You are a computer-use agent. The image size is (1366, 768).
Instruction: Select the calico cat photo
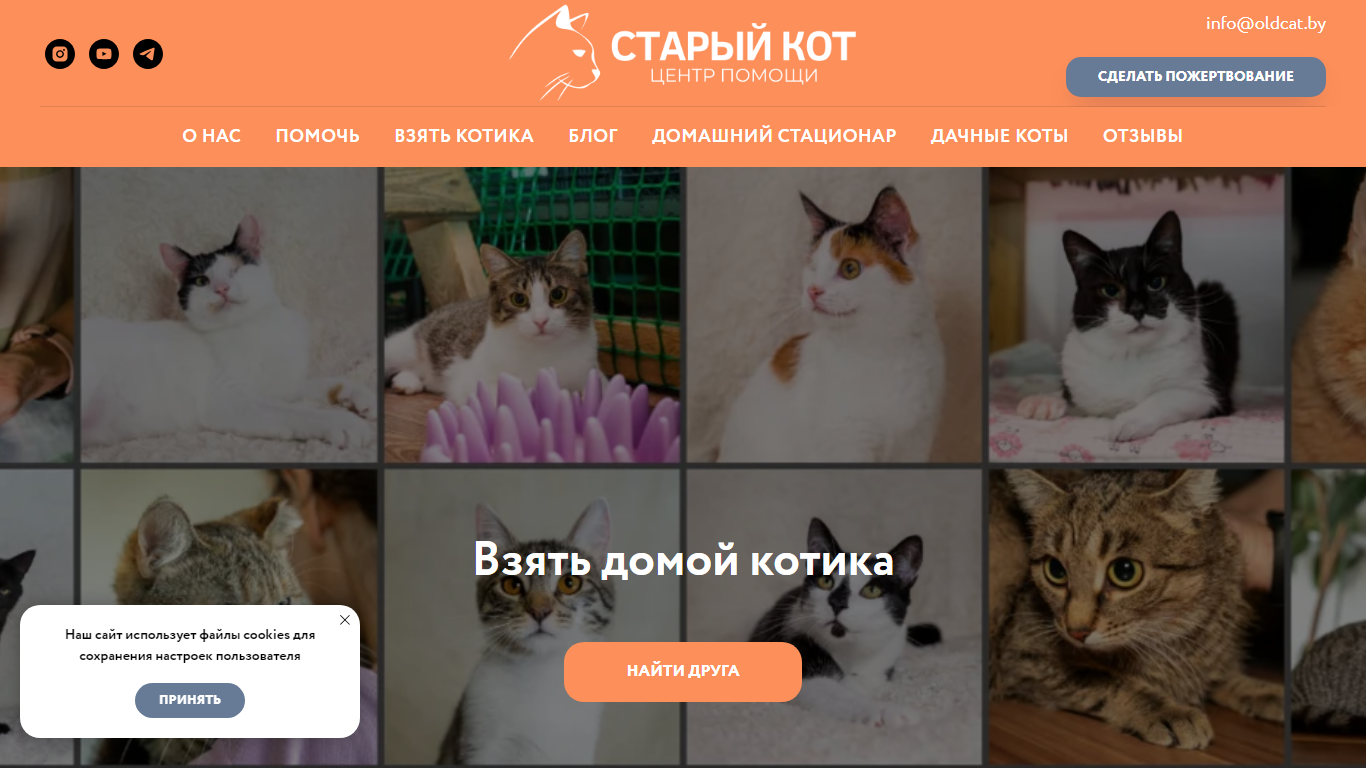(834, 314)
